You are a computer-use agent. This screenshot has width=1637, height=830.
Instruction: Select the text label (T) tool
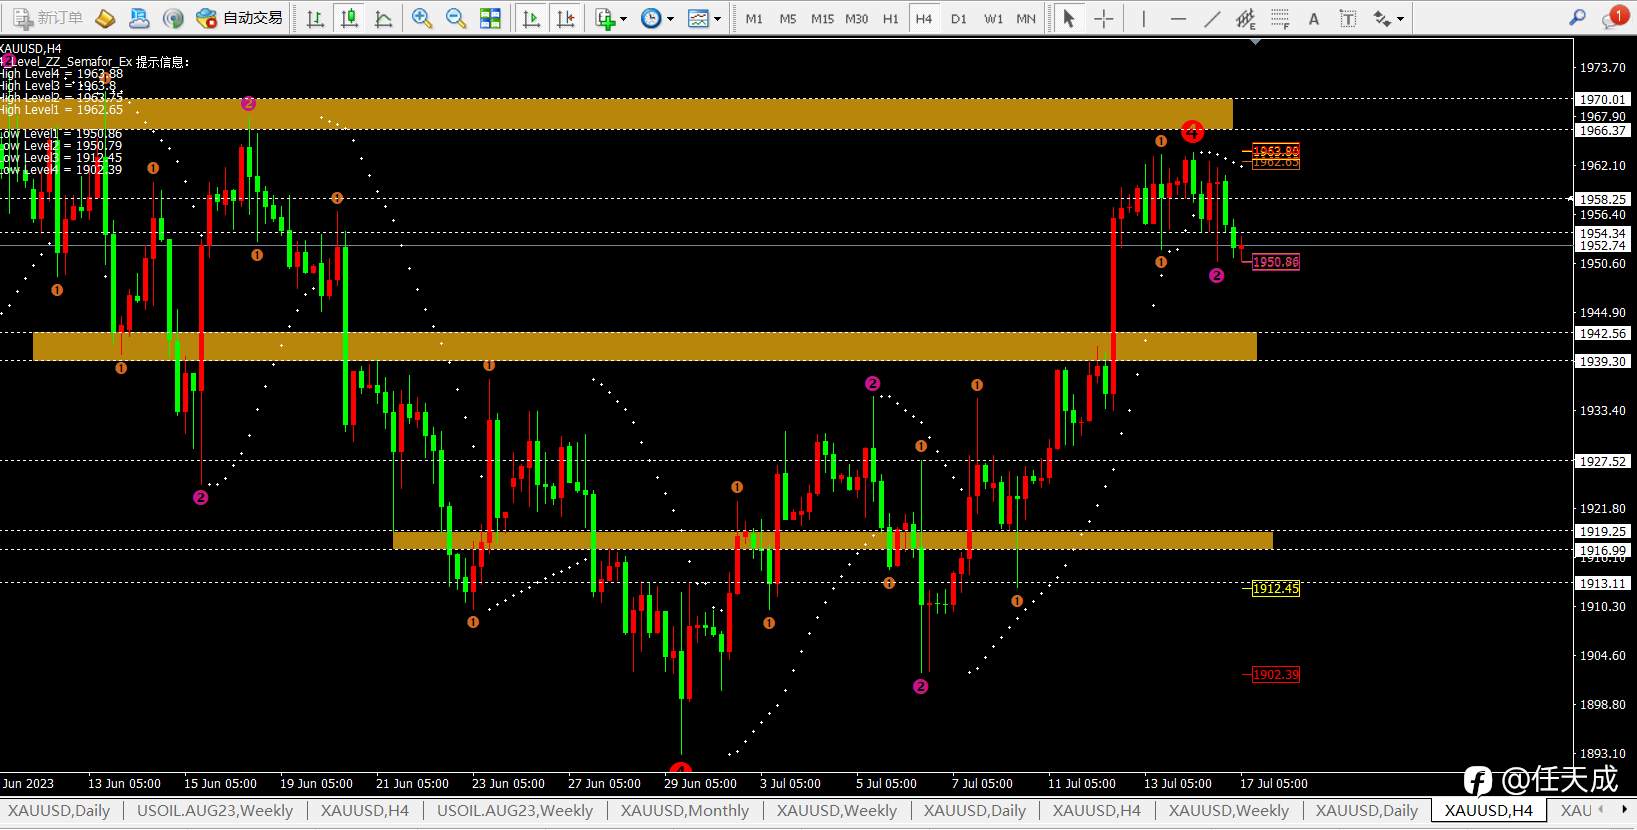[x=1348, y=18]
